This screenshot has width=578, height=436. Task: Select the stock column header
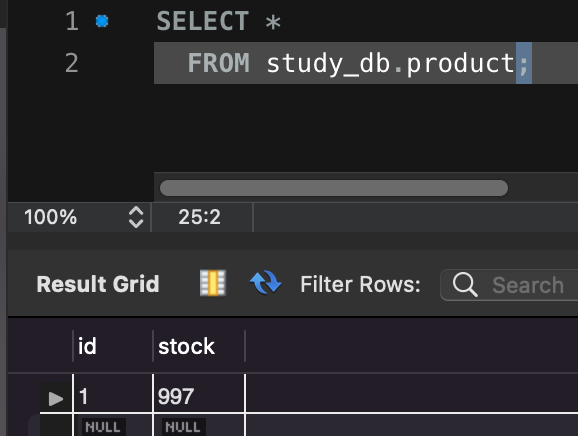[199, 346]
